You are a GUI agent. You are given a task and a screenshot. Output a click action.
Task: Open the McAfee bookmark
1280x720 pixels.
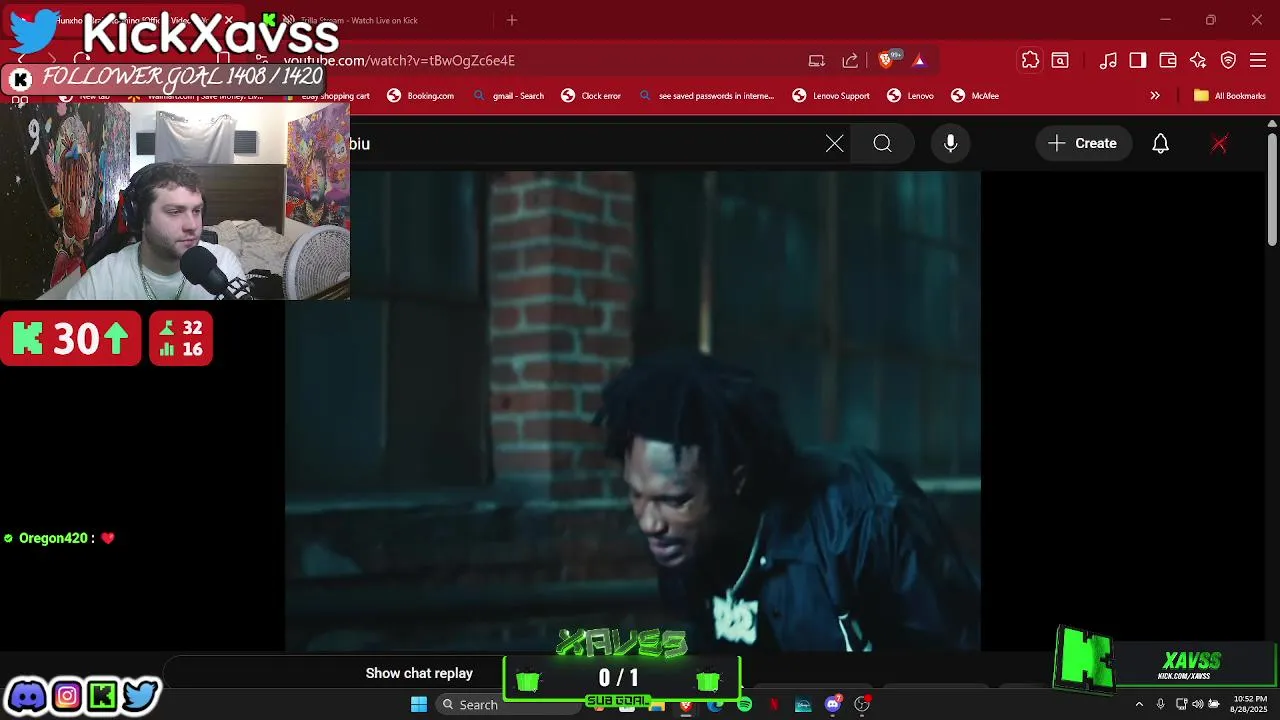975,96
